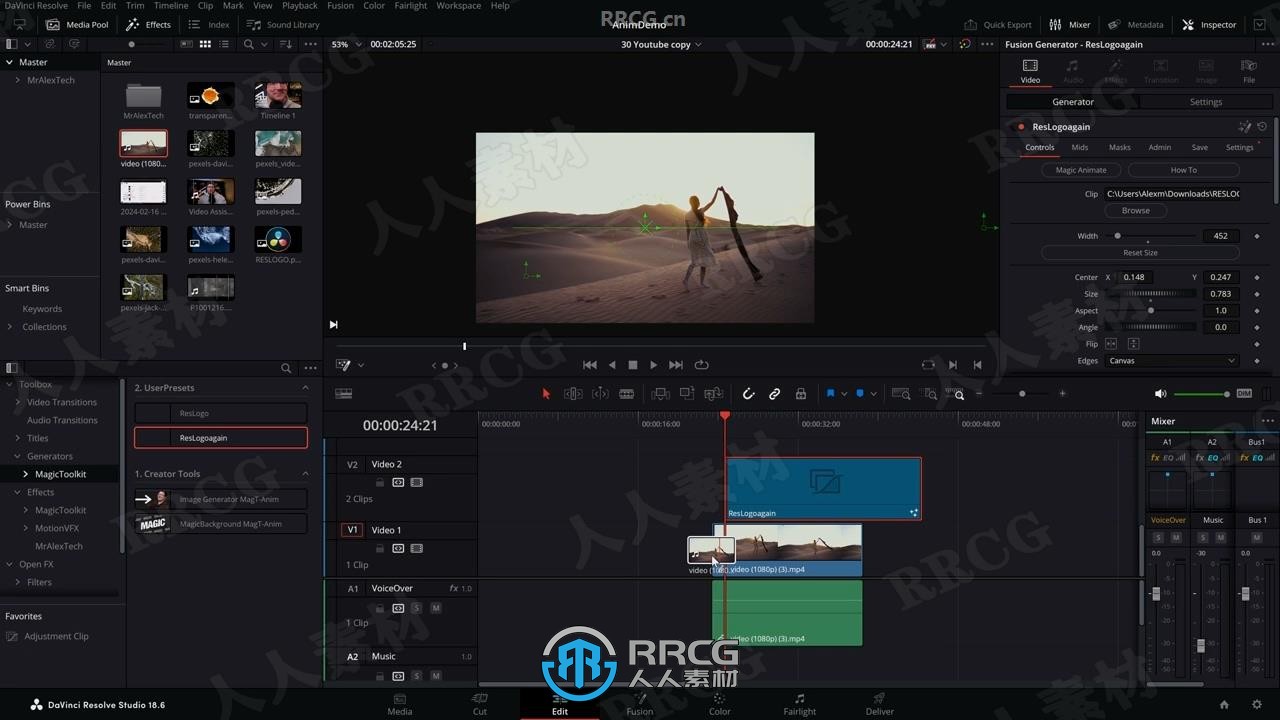Switch to the Deliver page
This screenshot has height=720, width=1280.
pos(880,704)
